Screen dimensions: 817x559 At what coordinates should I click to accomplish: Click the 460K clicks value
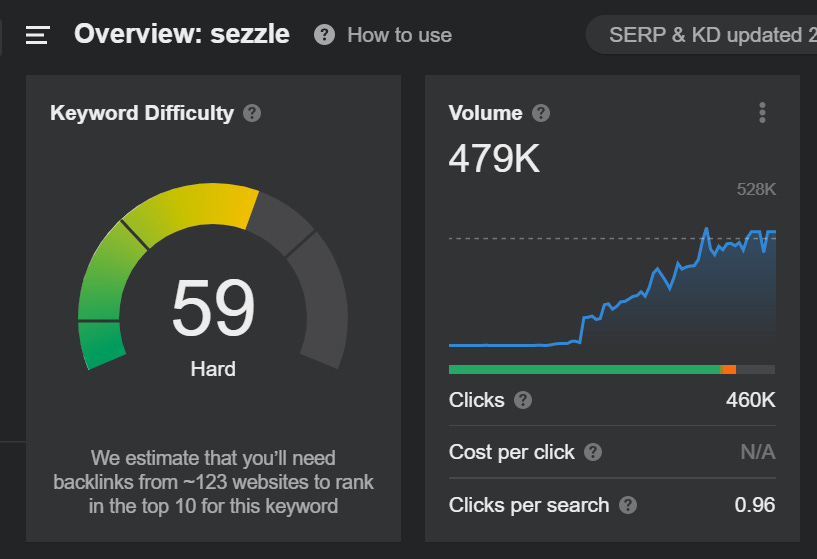click(x=750, y=400)
